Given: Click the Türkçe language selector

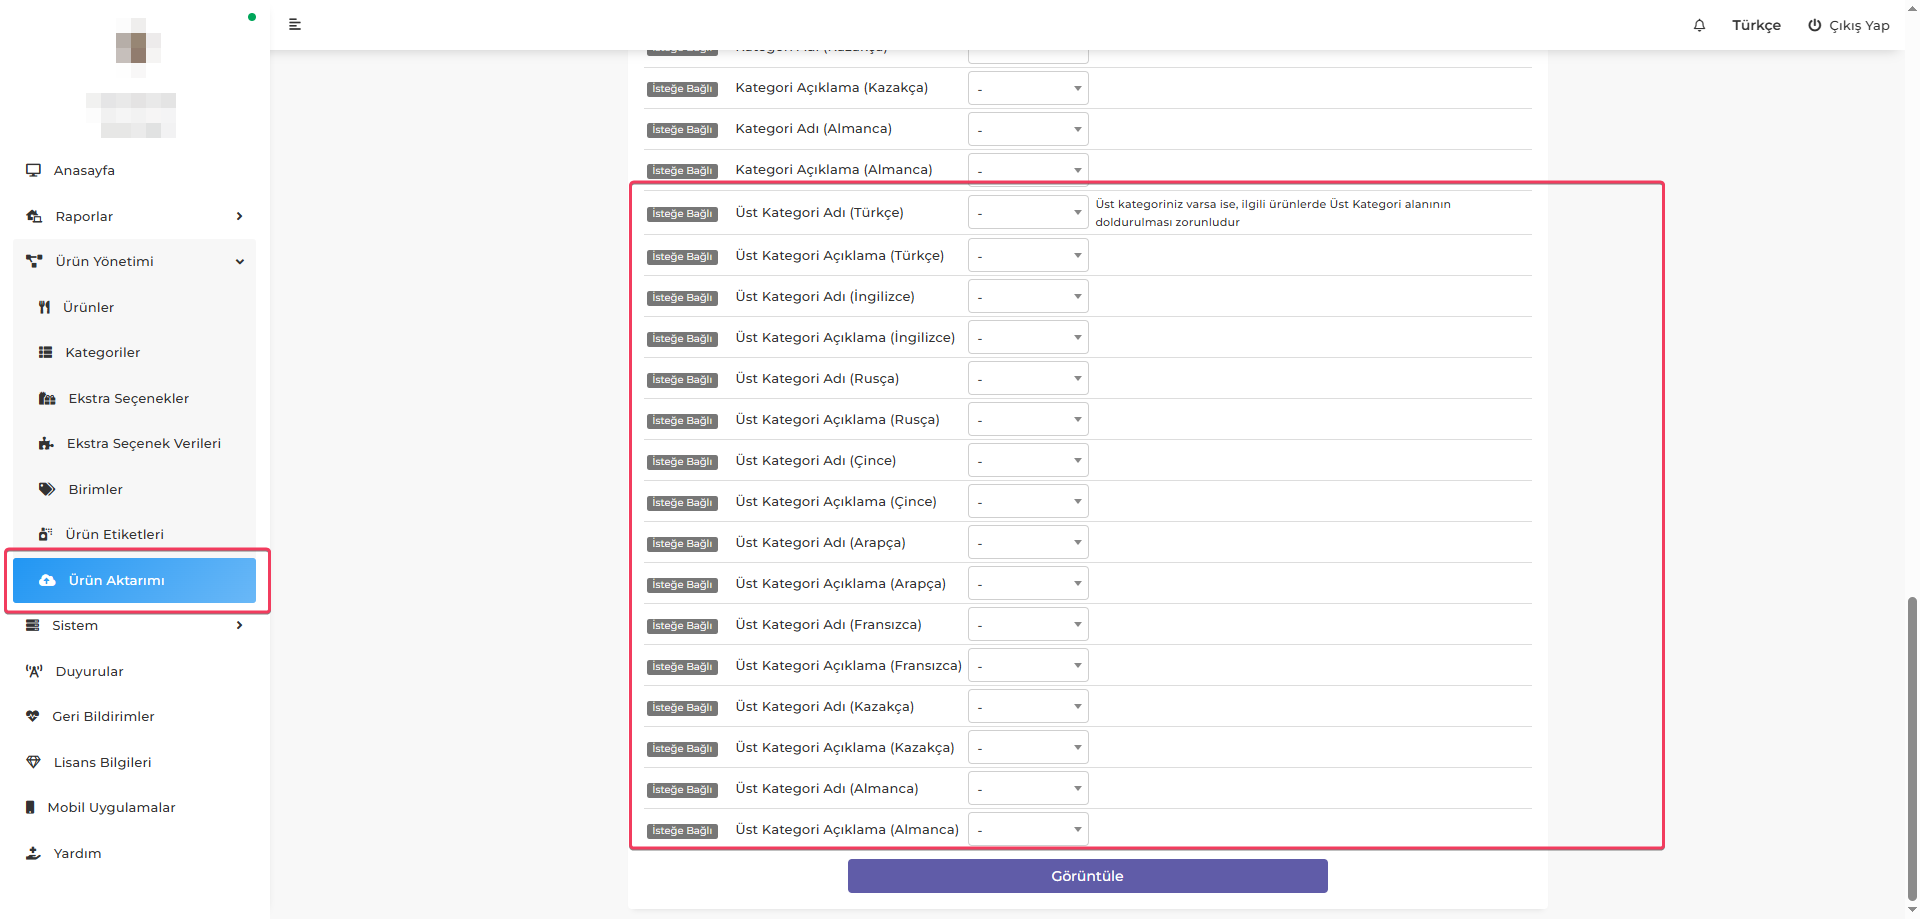Looking at the screenshot, I should click(1756, 25).
